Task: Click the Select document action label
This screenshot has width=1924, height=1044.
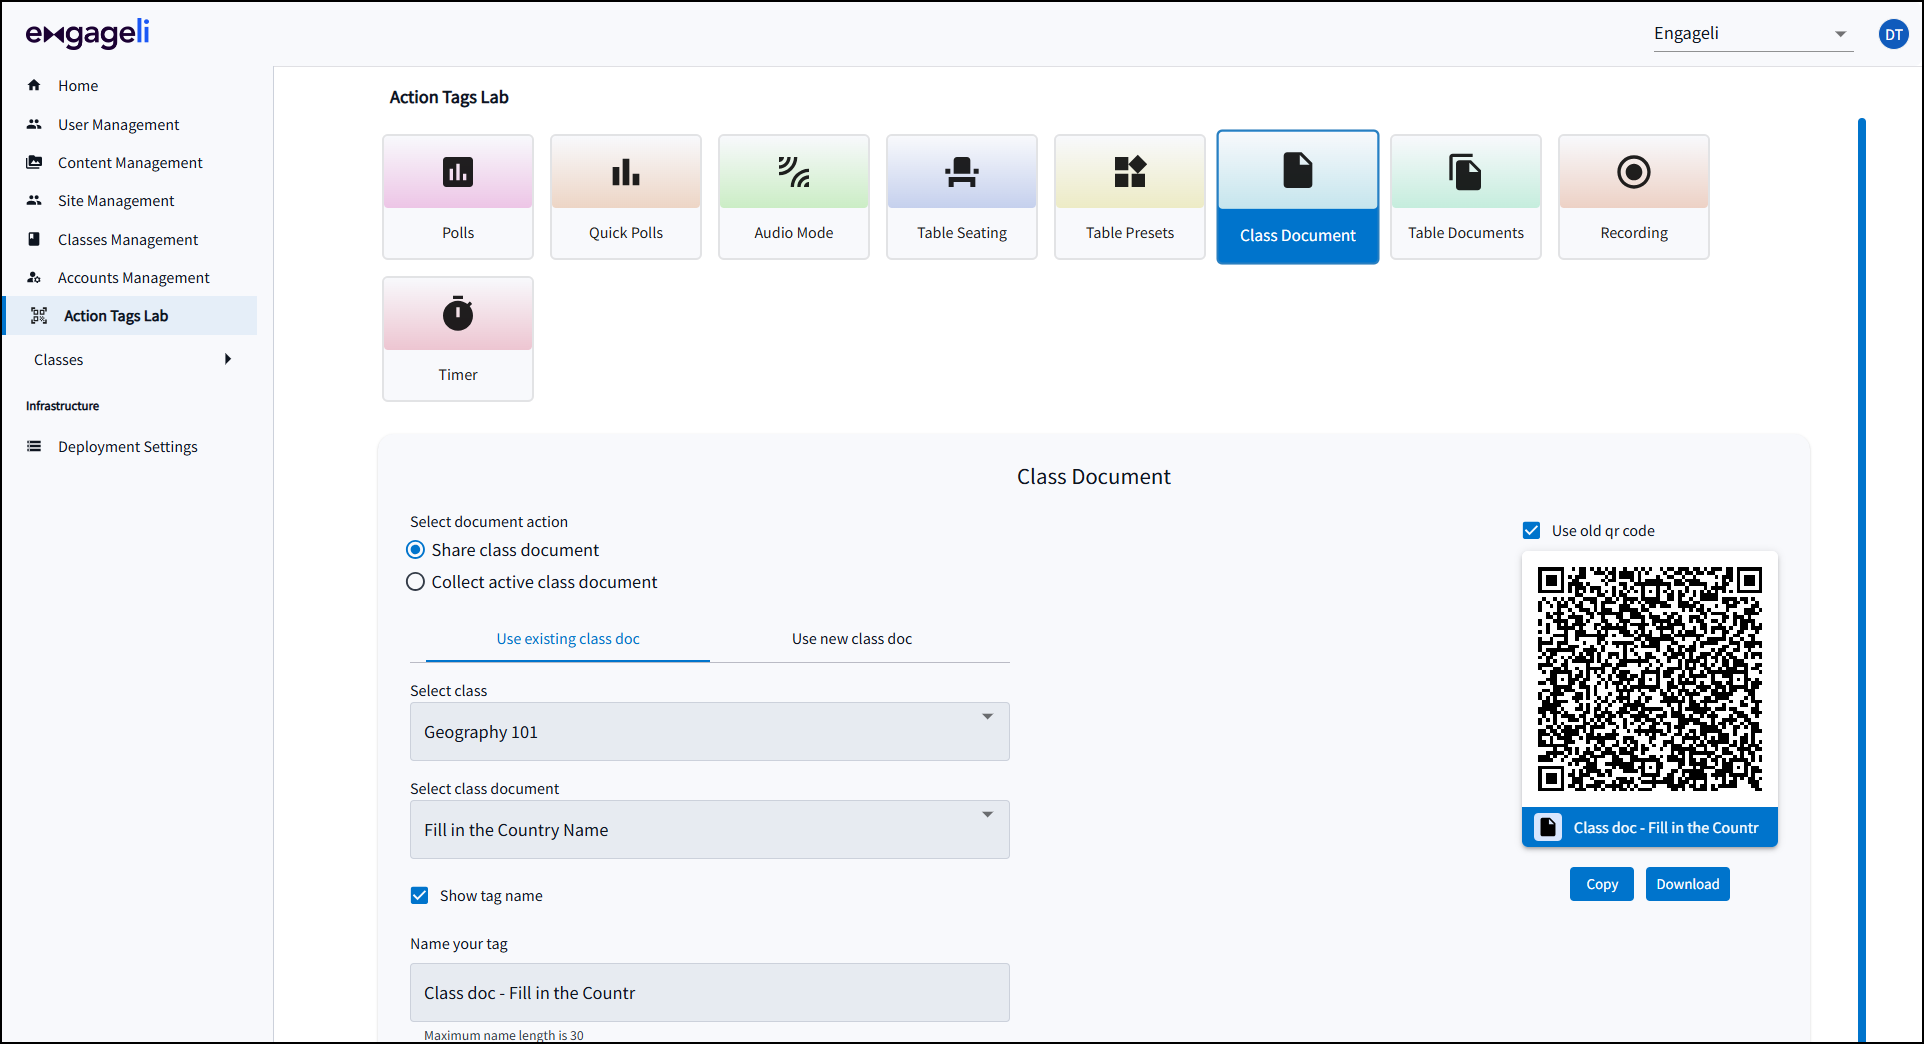Action: 489,522
